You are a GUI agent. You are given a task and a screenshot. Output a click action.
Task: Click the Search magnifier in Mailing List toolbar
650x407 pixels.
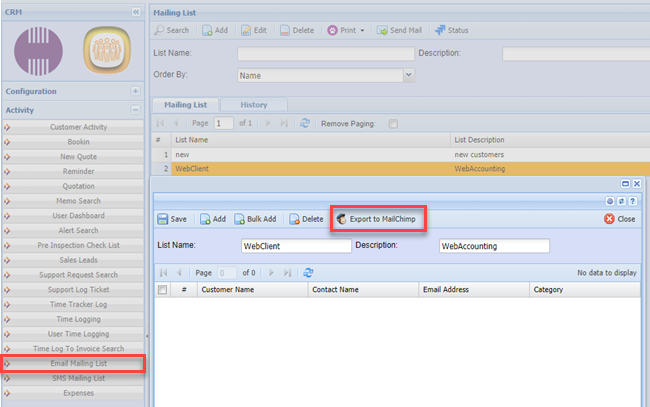click(160, 31)
